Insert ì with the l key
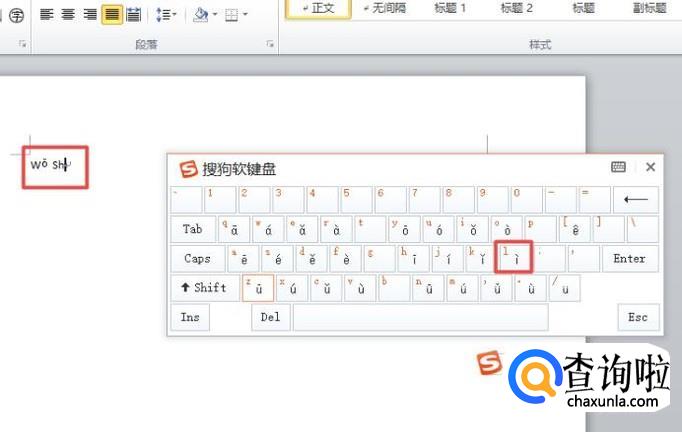The height and width of the screenshot is (432, 682). (514, 258)
